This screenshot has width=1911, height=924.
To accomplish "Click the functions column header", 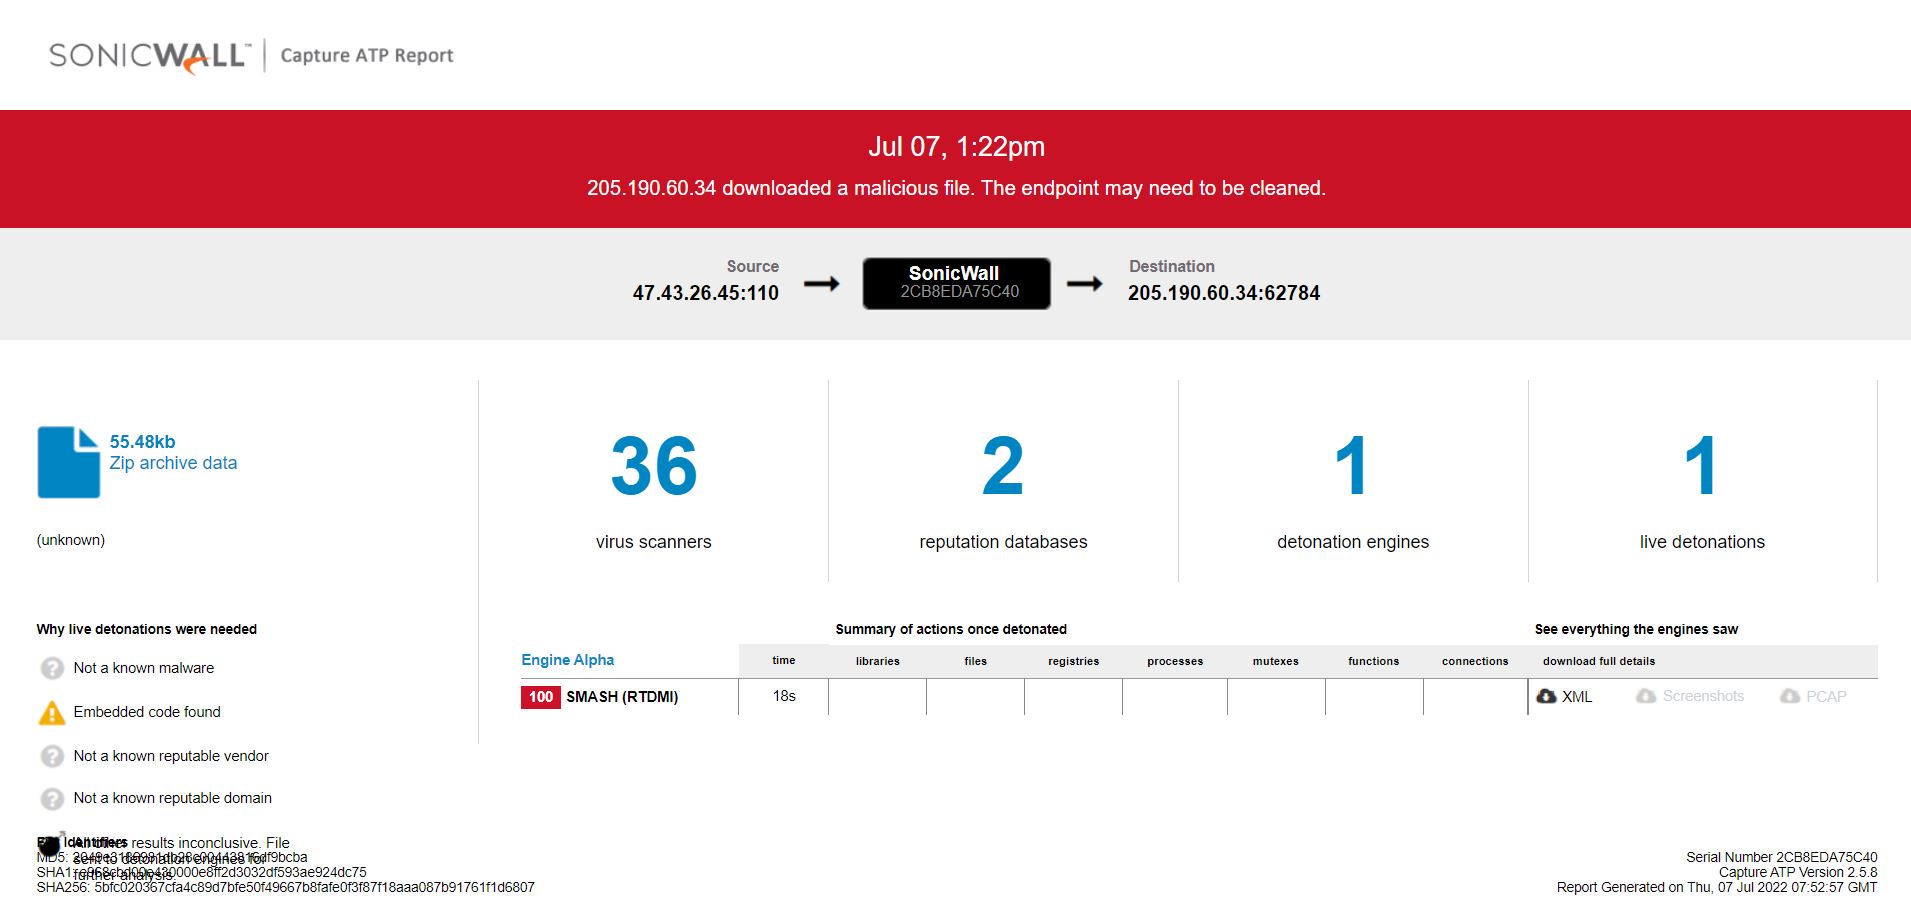I will [1374, 661].
